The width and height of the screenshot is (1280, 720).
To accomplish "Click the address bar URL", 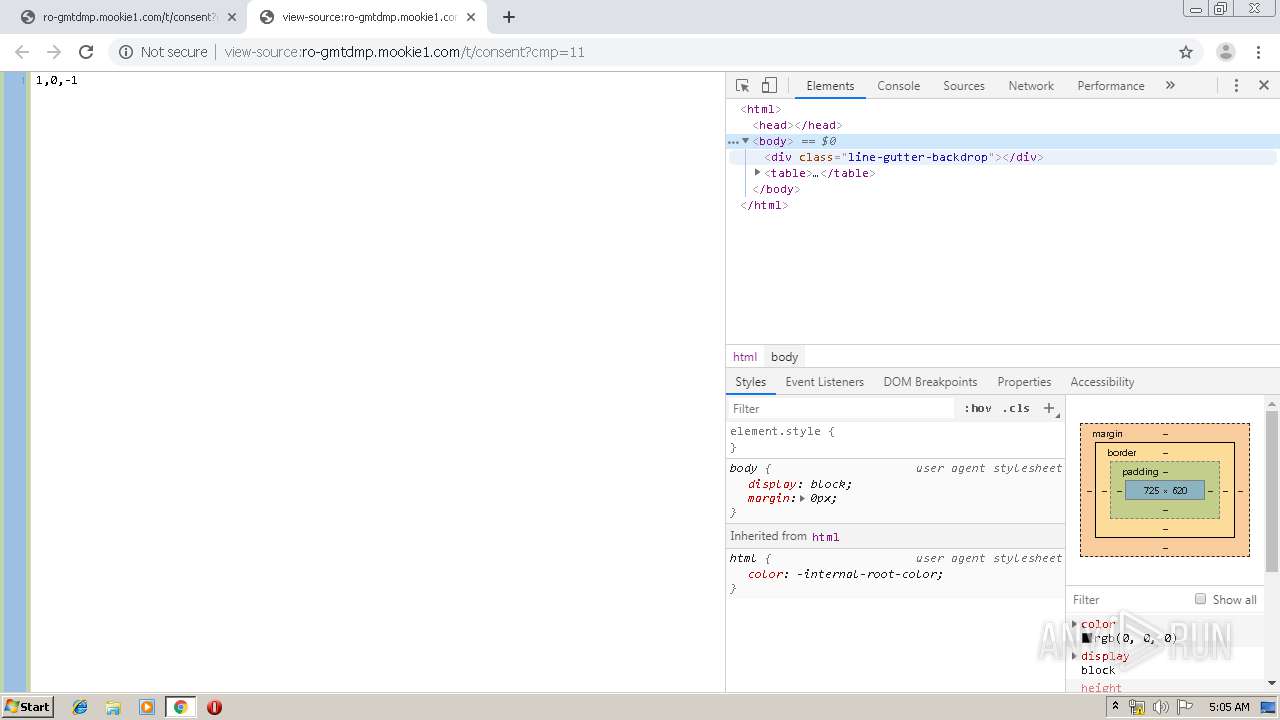I will pos(404,52).
